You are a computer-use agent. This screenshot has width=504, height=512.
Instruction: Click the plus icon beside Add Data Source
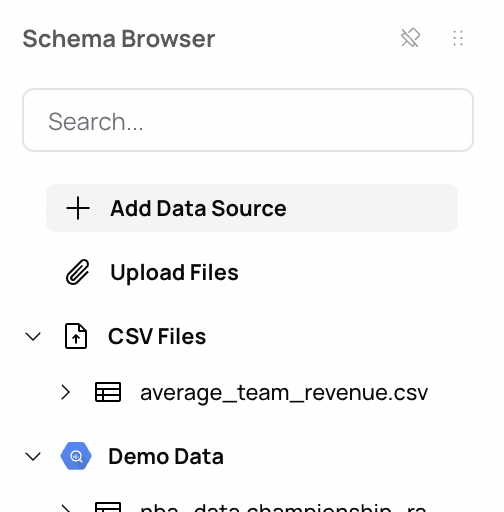pyautogui.click(x=78, y=208)
